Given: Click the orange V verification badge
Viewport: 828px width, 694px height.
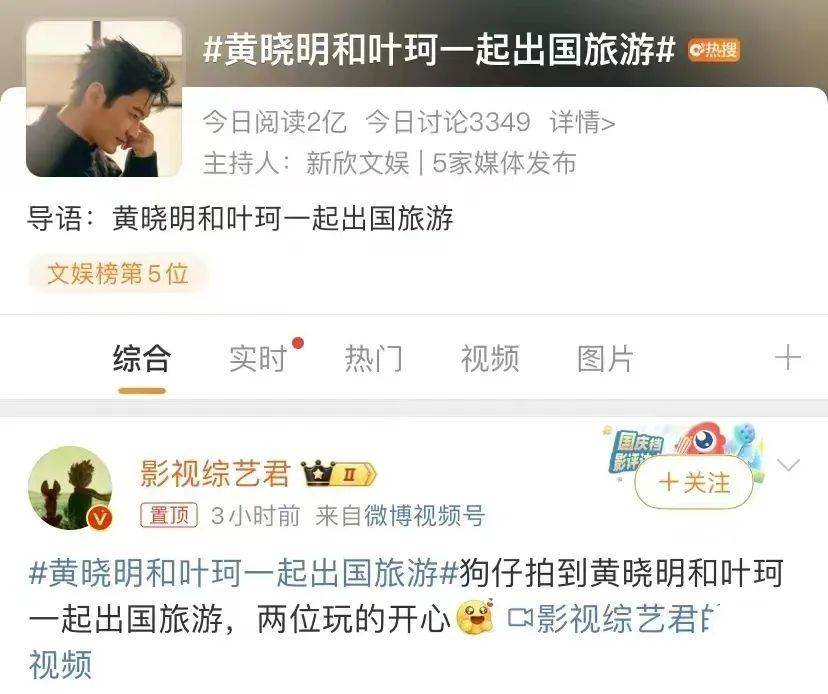Looking at the screenshot, I should pyautogui.click(x=99, y=517).
